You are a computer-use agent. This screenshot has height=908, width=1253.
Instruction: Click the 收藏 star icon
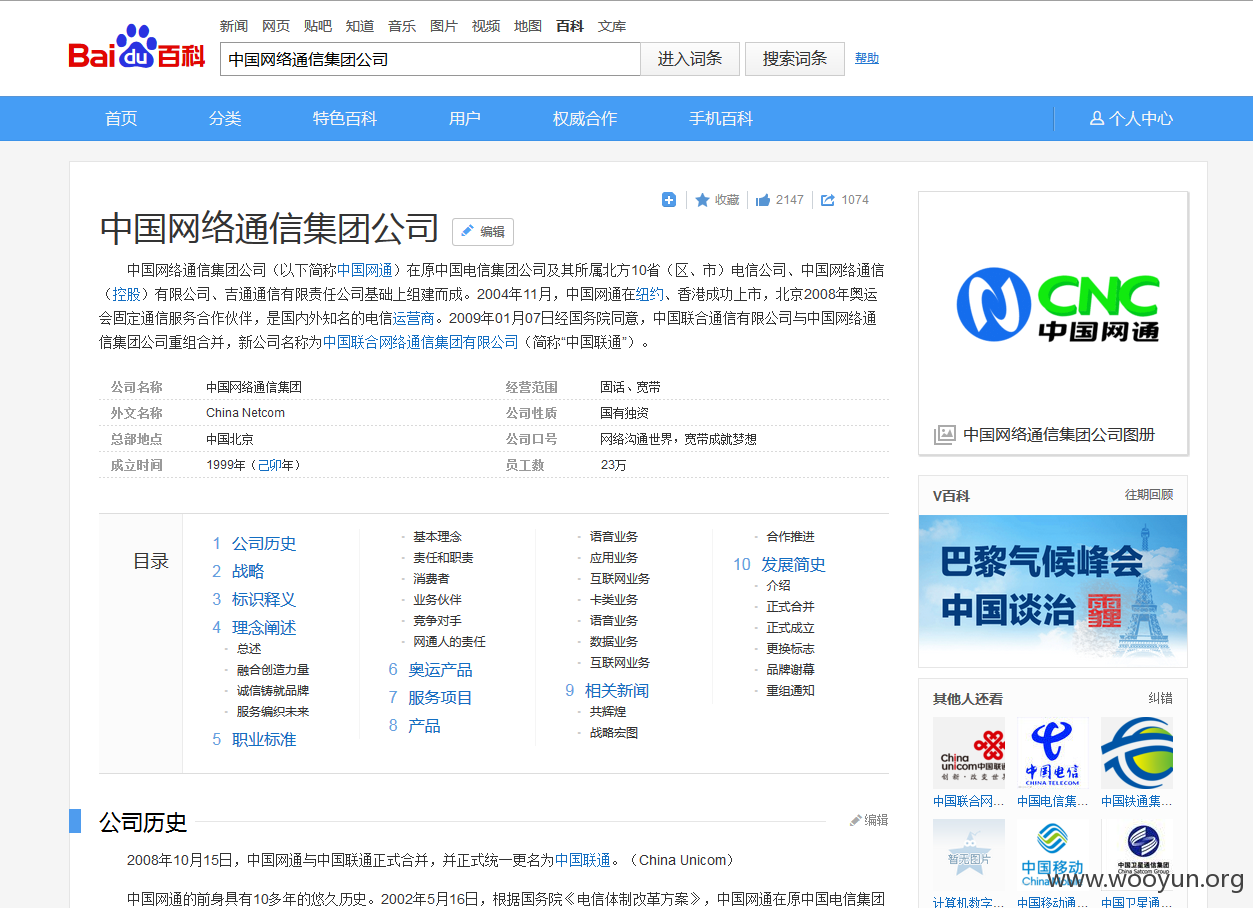point(702,200)
